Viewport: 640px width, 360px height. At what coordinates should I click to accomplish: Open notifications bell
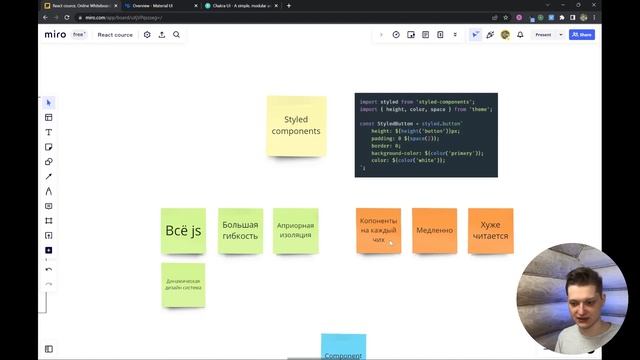click(x=520, y=35)
